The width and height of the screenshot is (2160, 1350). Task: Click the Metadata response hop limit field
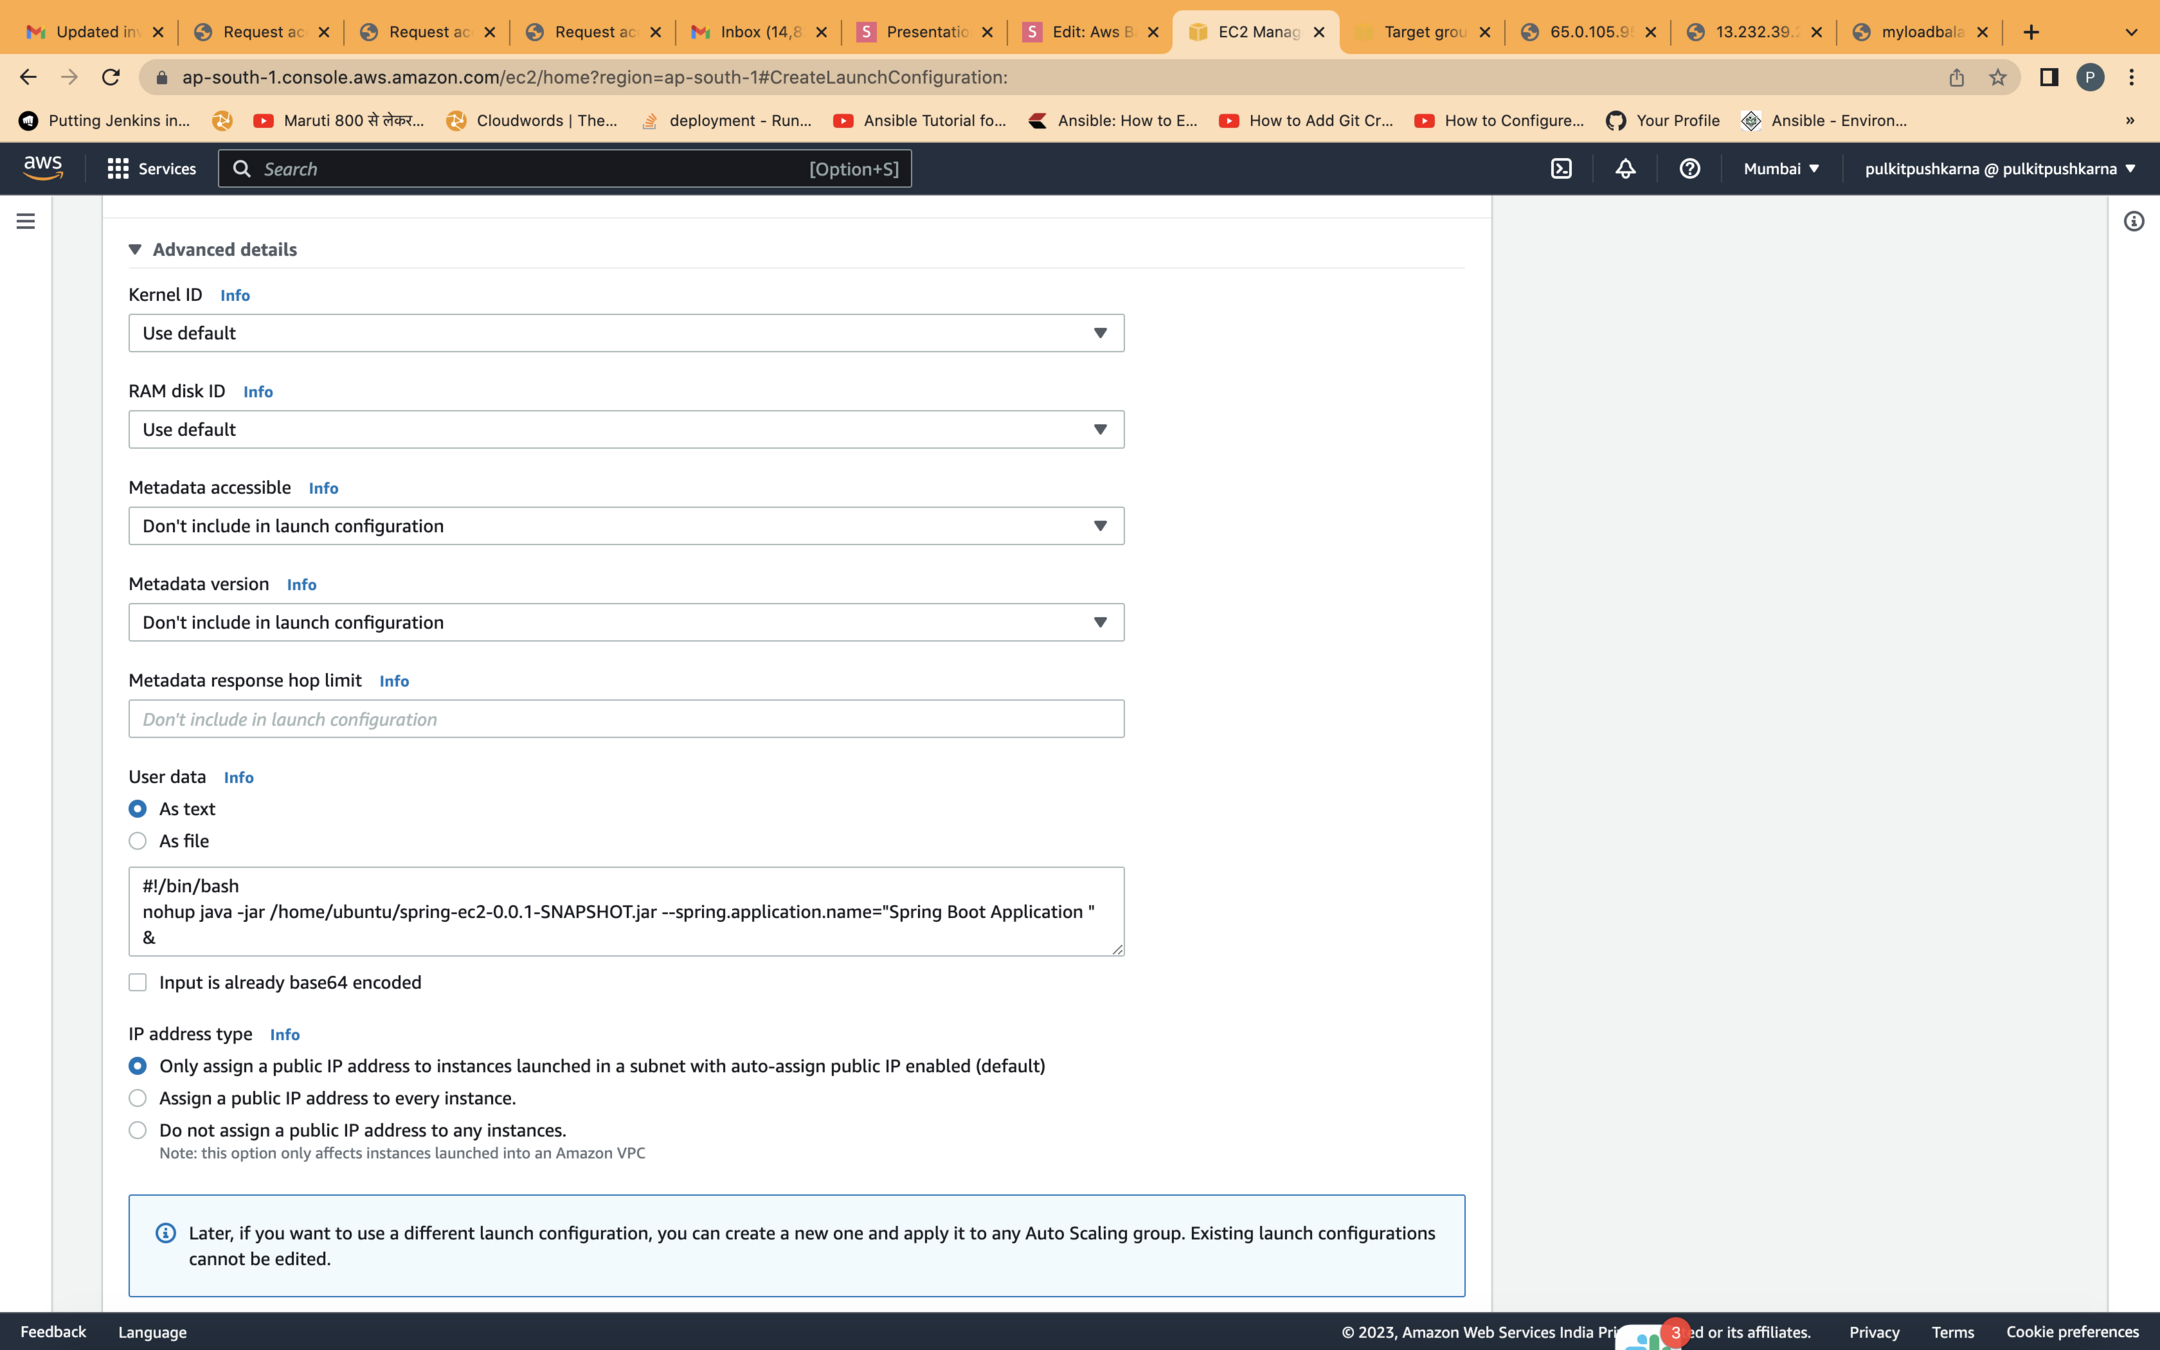[x=626, y=719]
